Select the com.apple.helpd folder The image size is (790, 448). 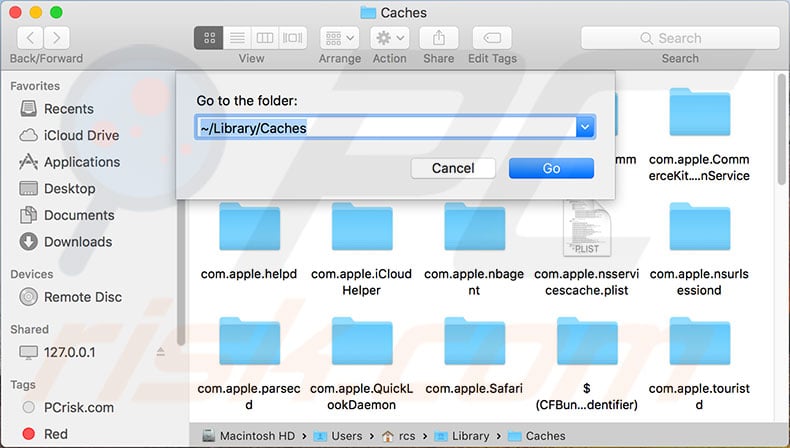(249, 241)
